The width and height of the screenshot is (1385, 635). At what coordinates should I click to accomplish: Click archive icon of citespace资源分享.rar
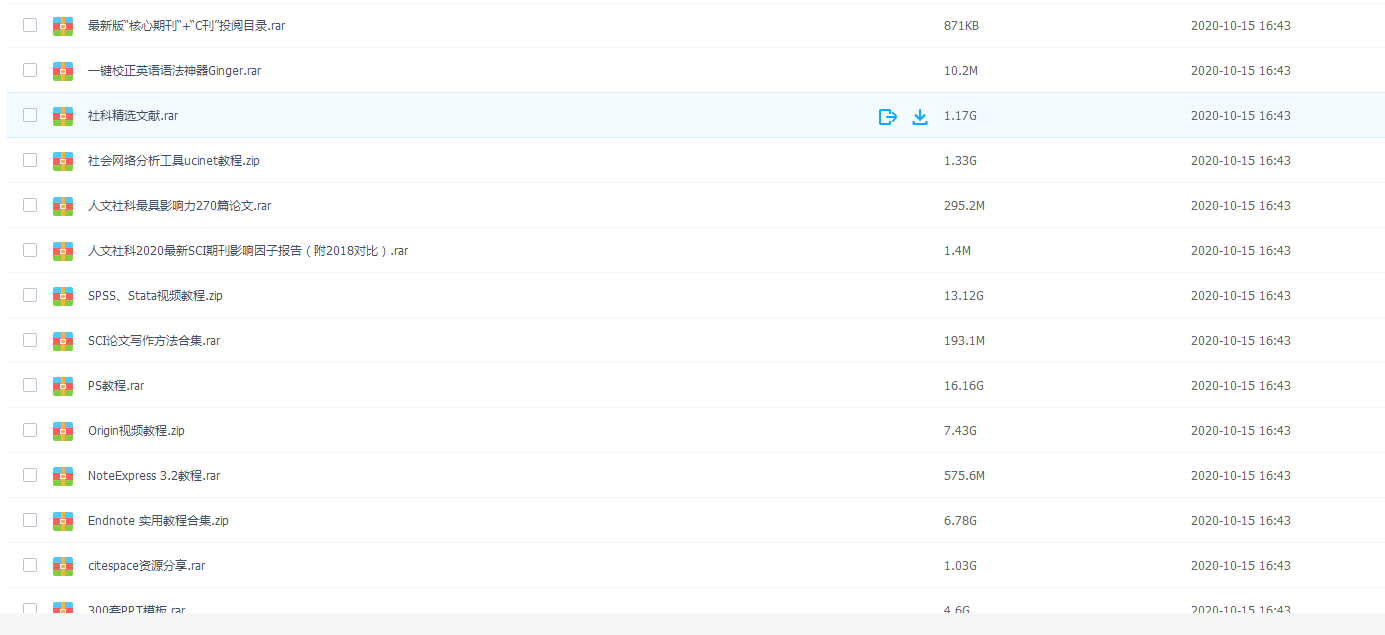click(x=63, y=566)
